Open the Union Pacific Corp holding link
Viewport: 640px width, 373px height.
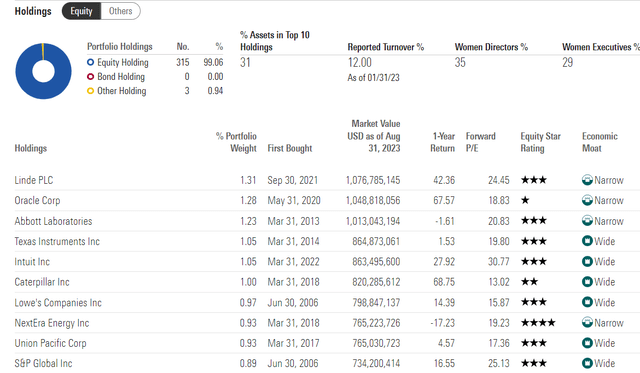(51, 343)
